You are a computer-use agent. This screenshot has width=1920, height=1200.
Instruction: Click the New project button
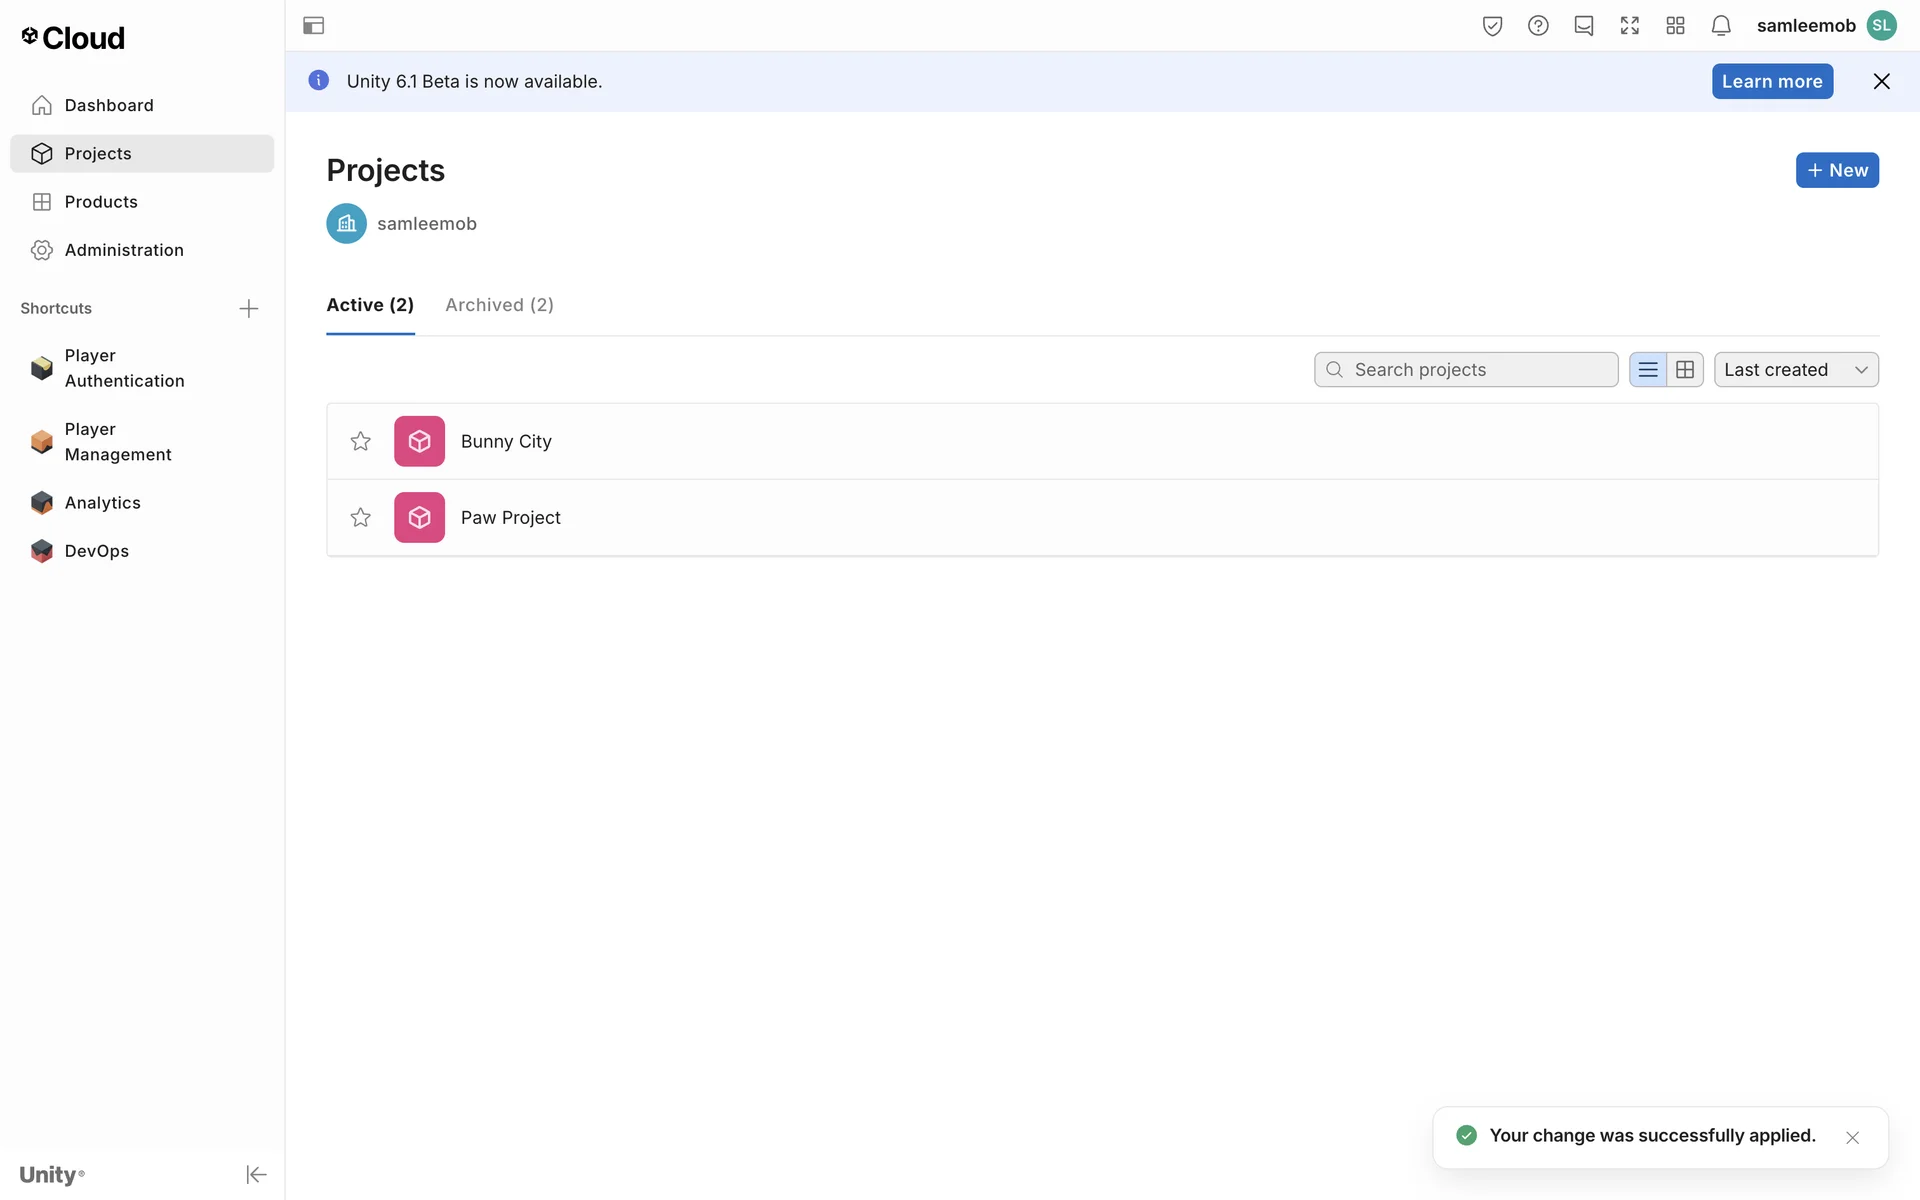click(x=1836, y=170)
